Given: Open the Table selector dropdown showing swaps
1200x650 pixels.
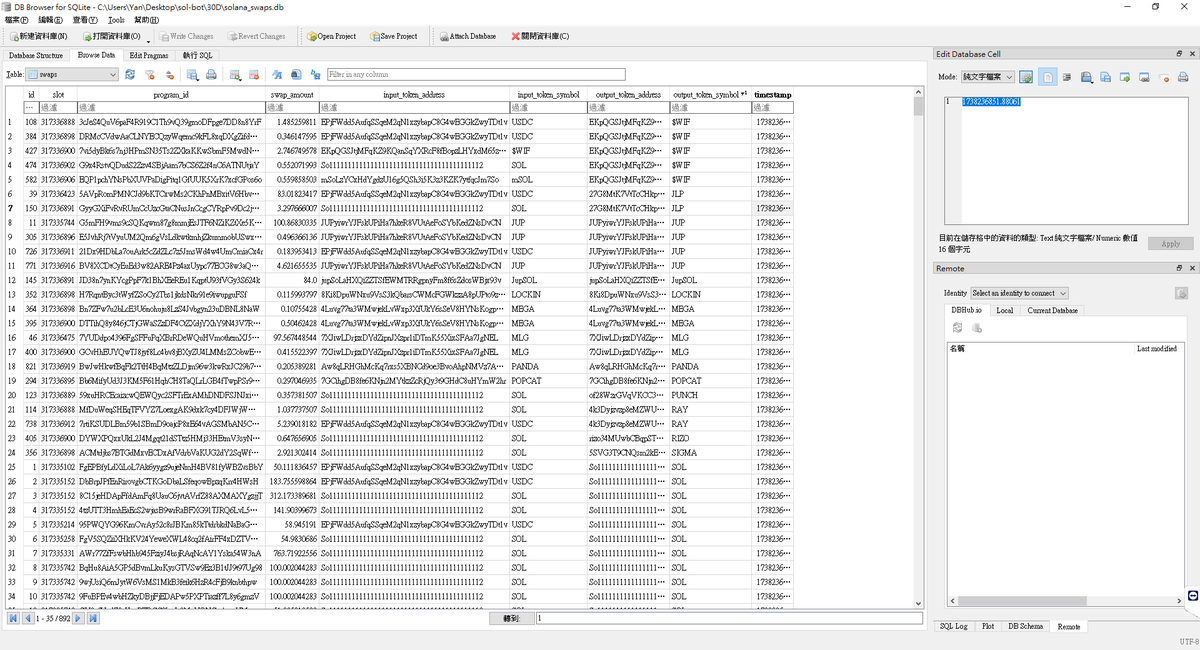Looking at the screenshot, I should (x=78, y=75).
